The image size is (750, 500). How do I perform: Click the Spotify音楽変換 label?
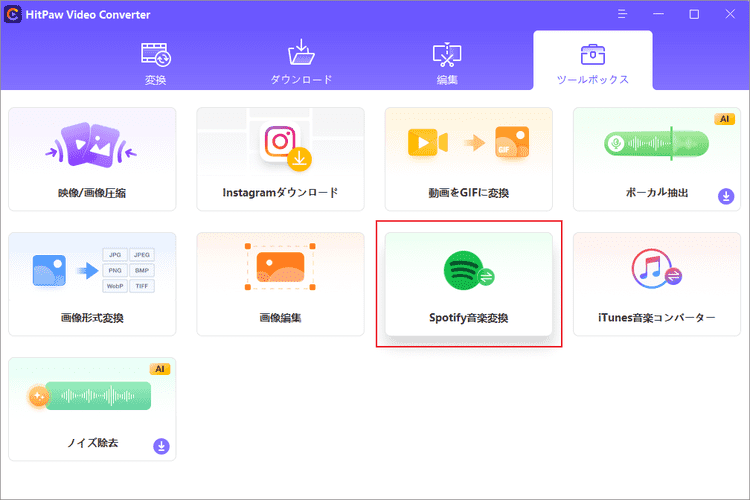[x=468, y=318]
